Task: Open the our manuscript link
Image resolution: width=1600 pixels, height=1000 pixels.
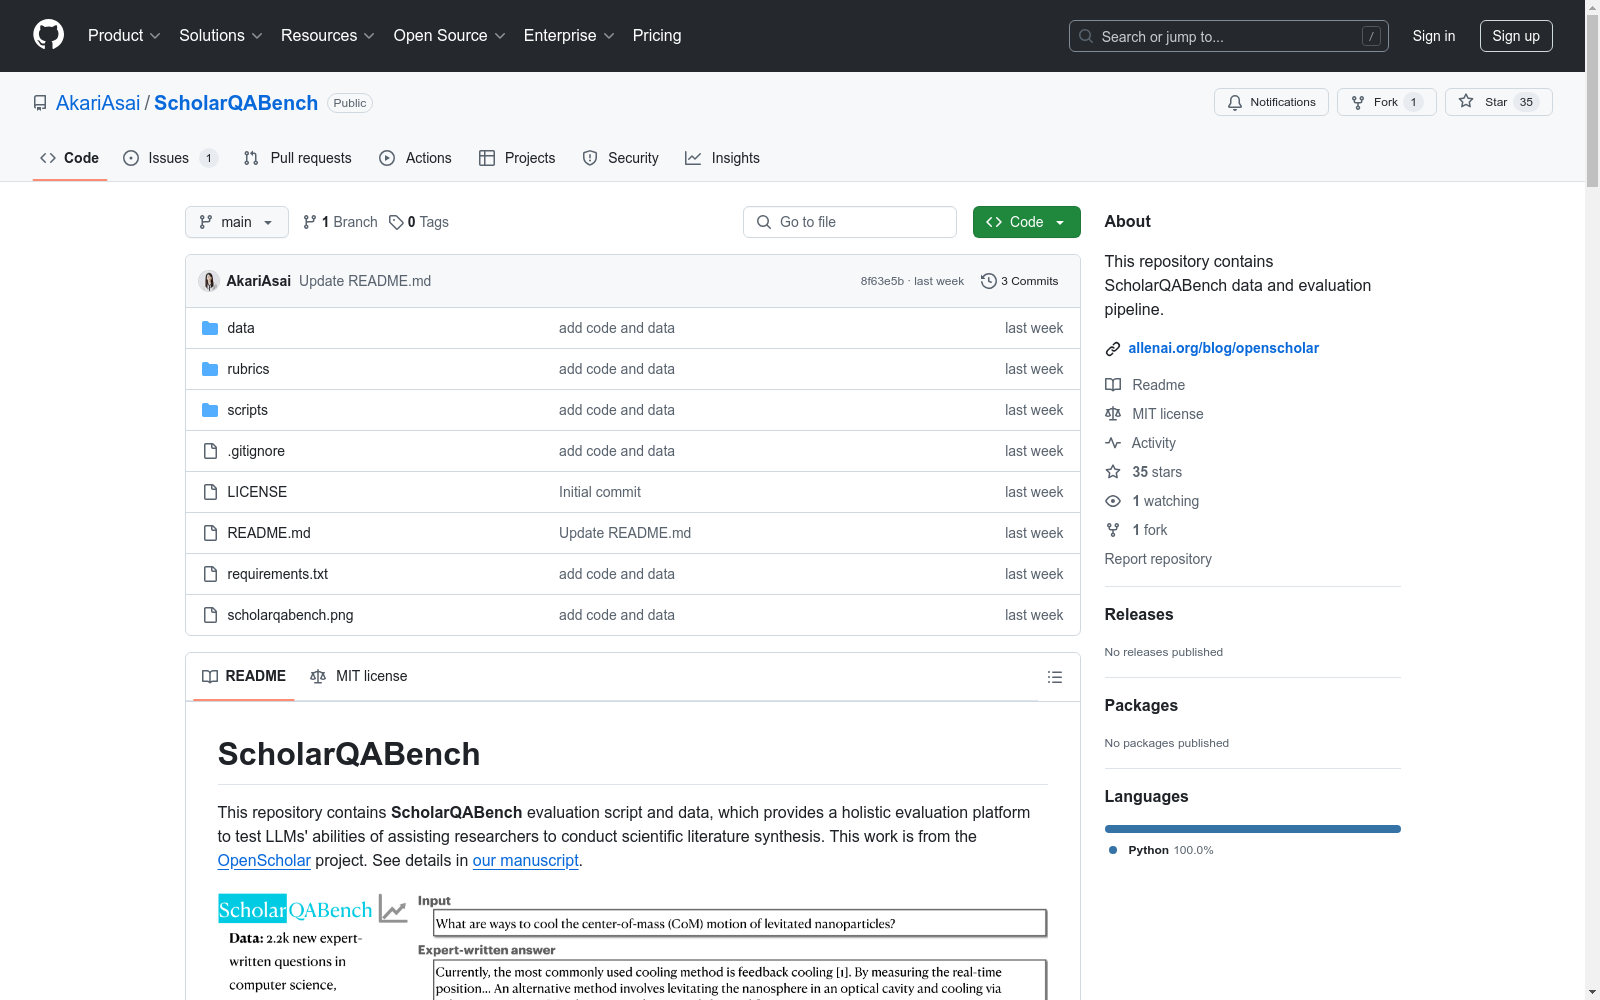Action: pos(526,860)
